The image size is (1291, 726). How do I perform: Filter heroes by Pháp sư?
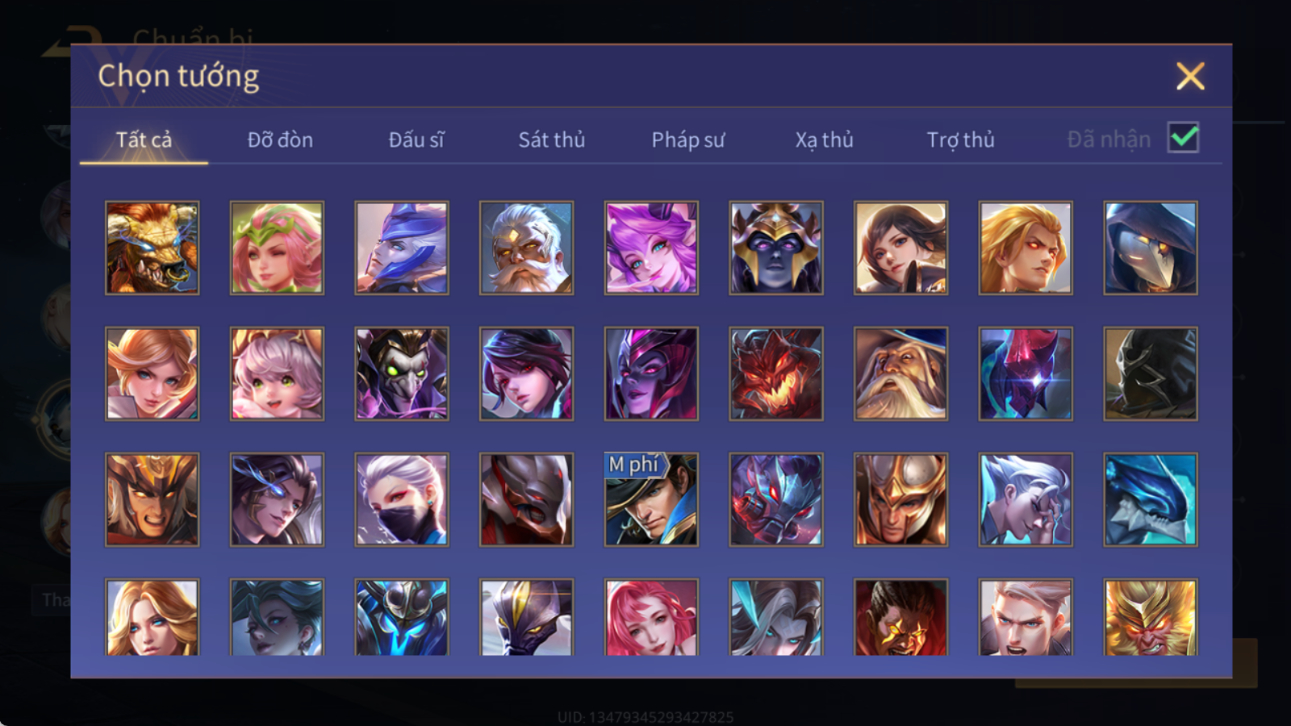coord(687,140)
